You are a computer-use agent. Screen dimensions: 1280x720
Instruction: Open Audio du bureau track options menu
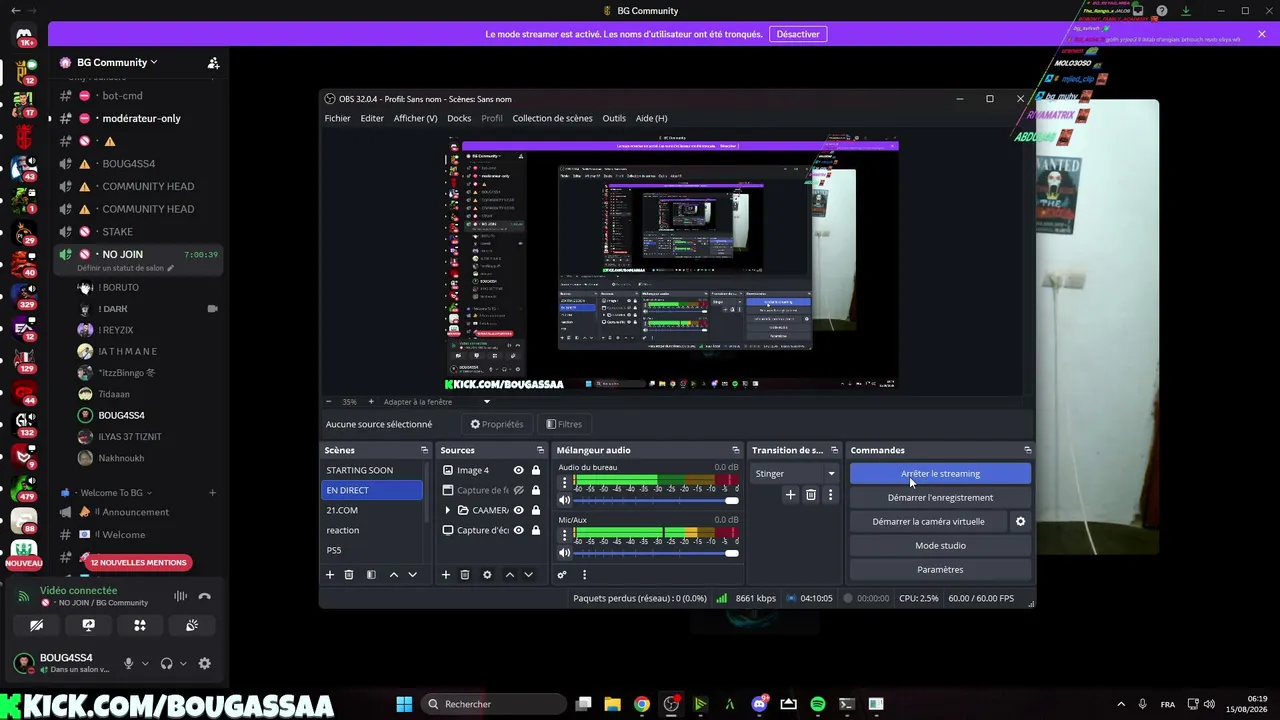click(564, 482)
